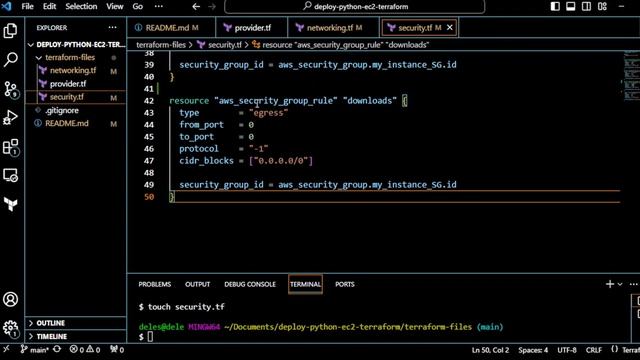
Task: Open the Selection menu
Action: pyautogui.click(x=81, y=7)
